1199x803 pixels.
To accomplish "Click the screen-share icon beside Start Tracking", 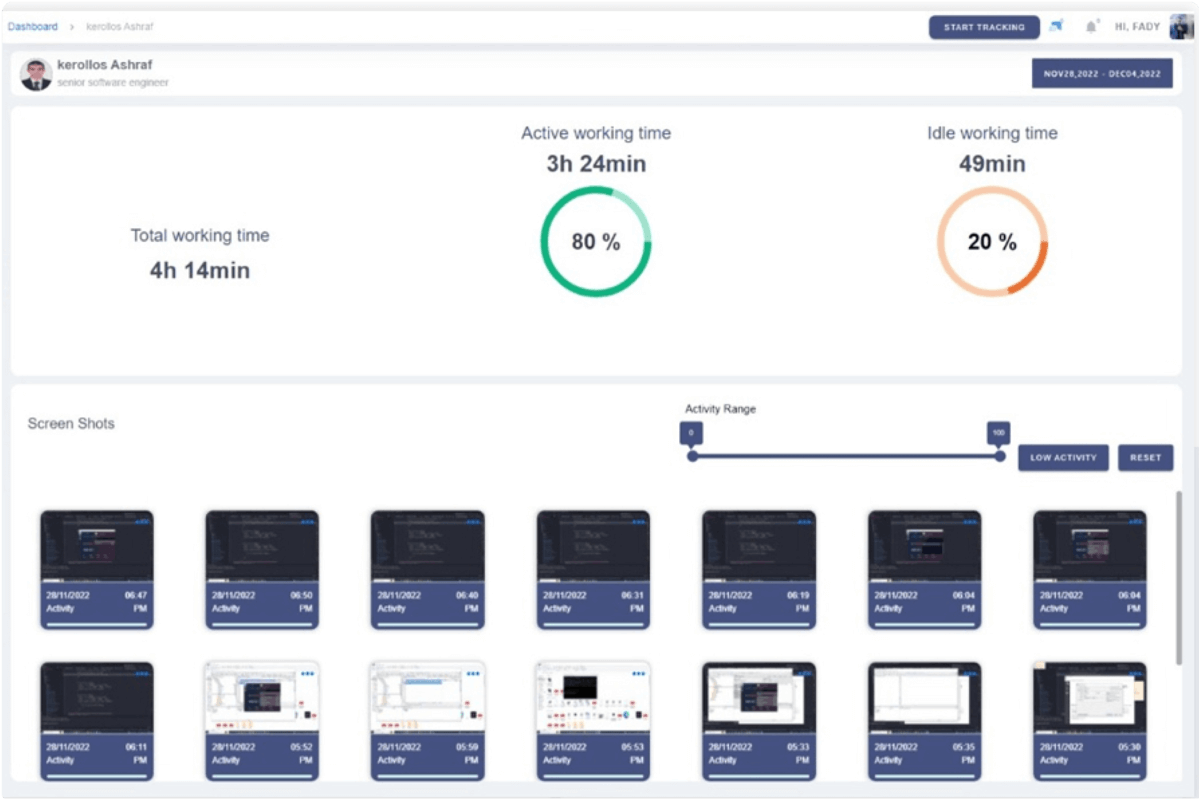I will pyautogui.click(x=1057, y=26).
